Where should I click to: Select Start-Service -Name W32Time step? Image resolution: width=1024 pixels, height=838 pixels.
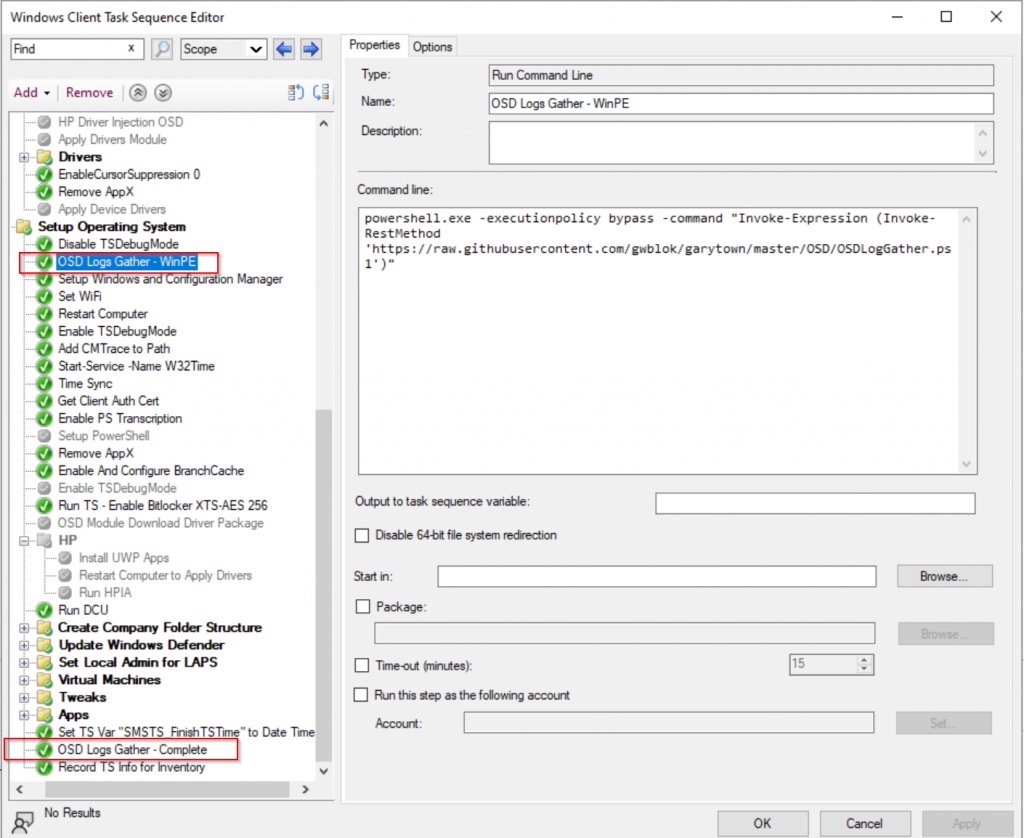pyautogui.click(x=136, y=366)
